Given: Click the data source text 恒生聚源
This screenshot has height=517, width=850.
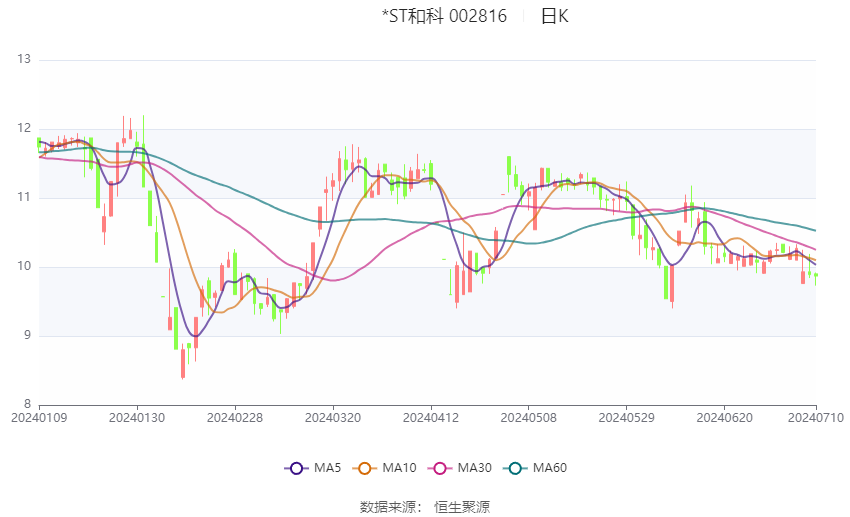Looking at the screenshot, I should [462, 507].
